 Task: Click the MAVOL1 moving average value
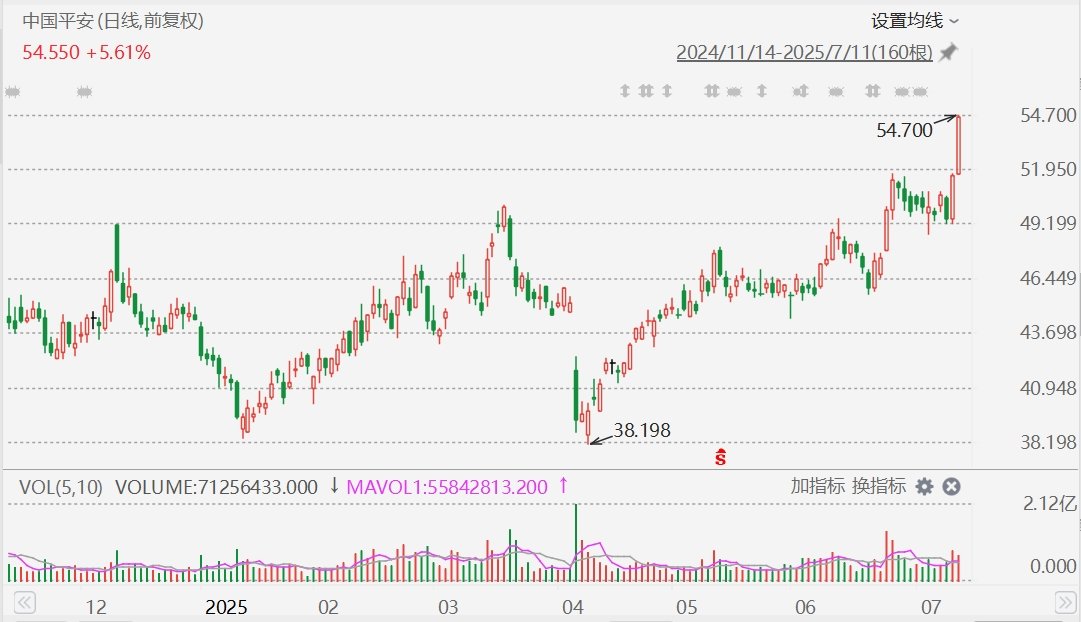pyautogui.click(x=447, y=487)
